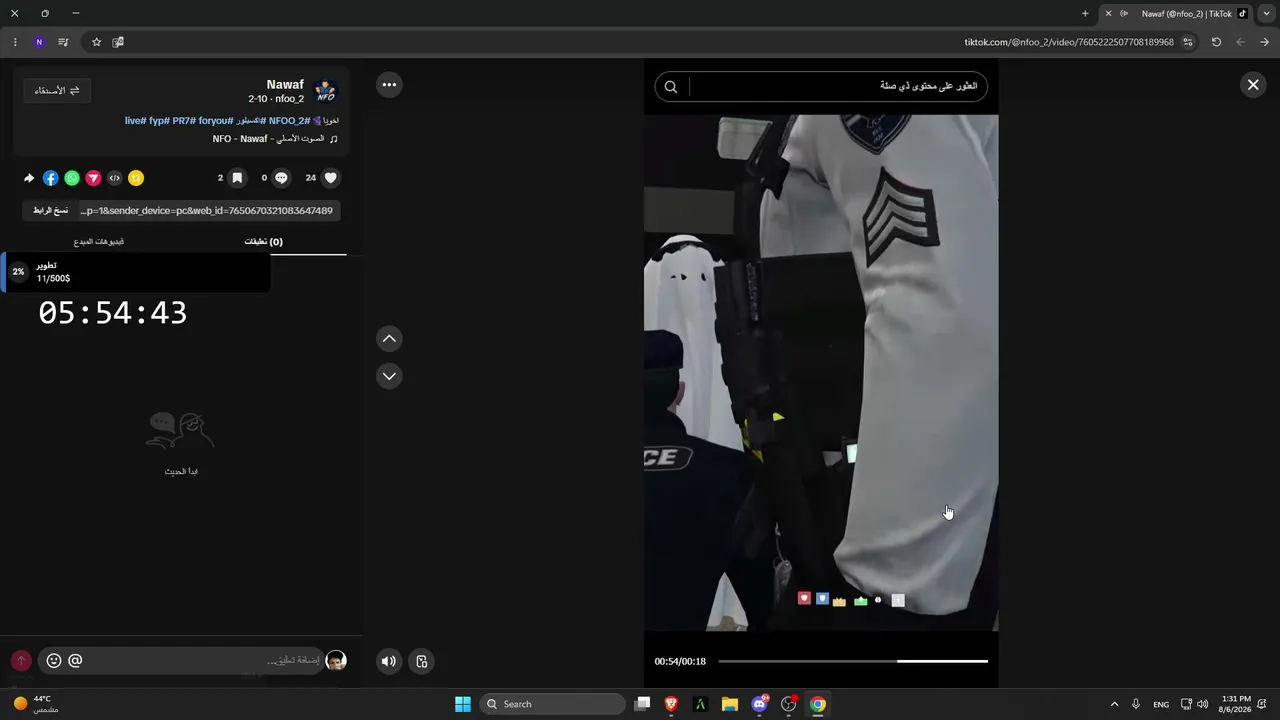Switch to the comments (0) tab
1280x720 pixels.
coord(264,242)
